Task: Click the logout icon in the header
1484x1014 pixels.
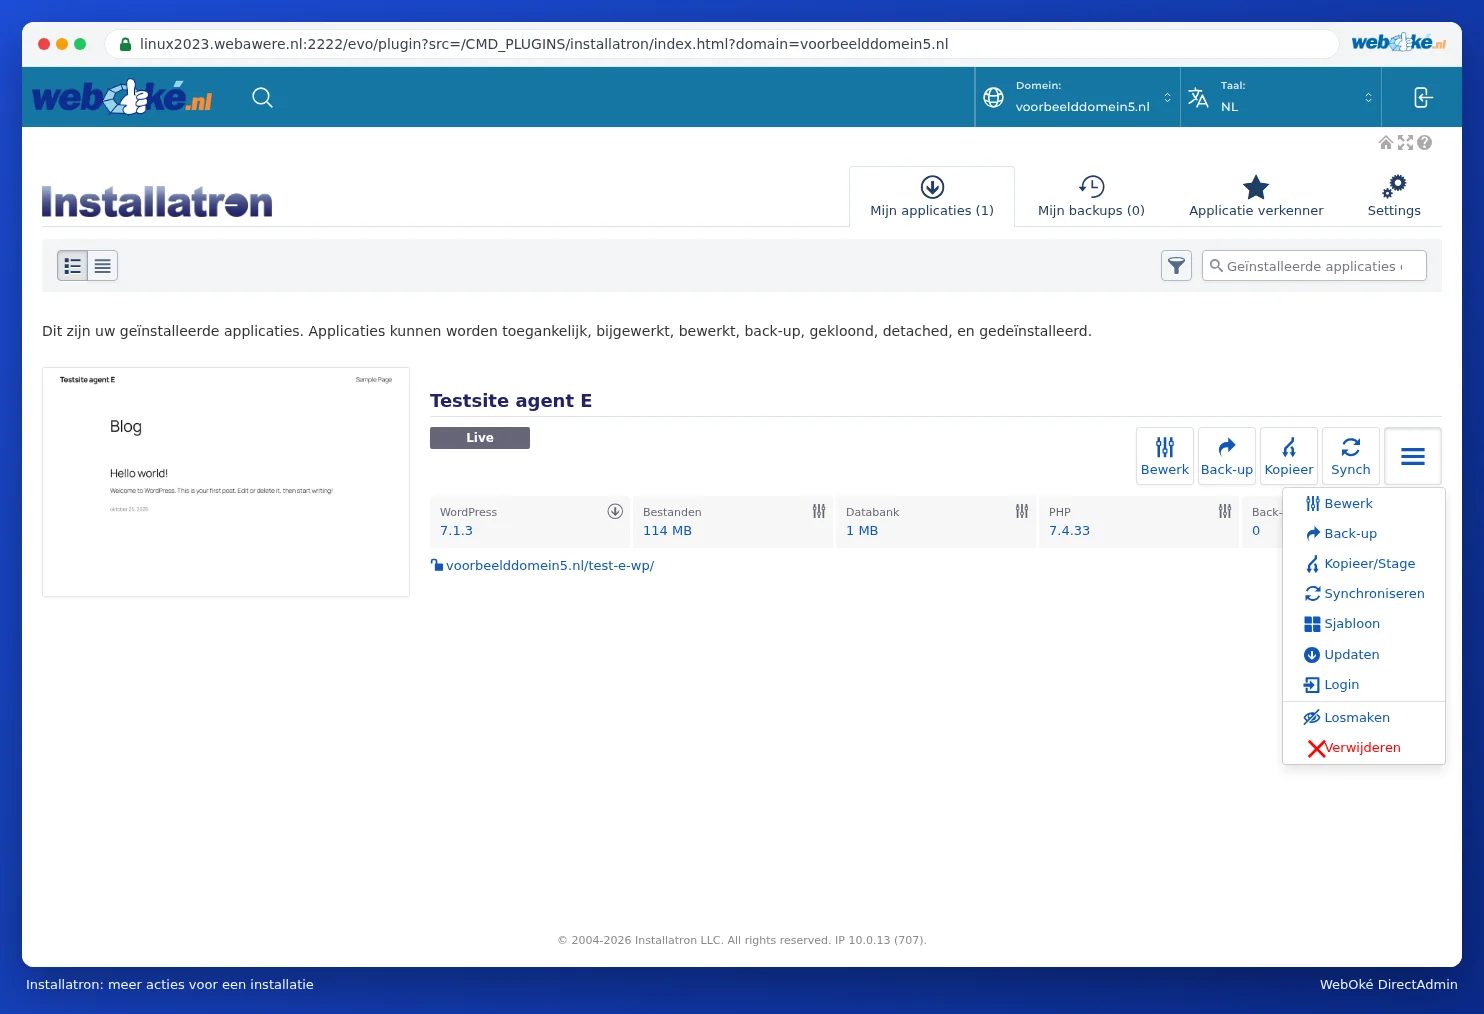Action: click(1423, 97)
